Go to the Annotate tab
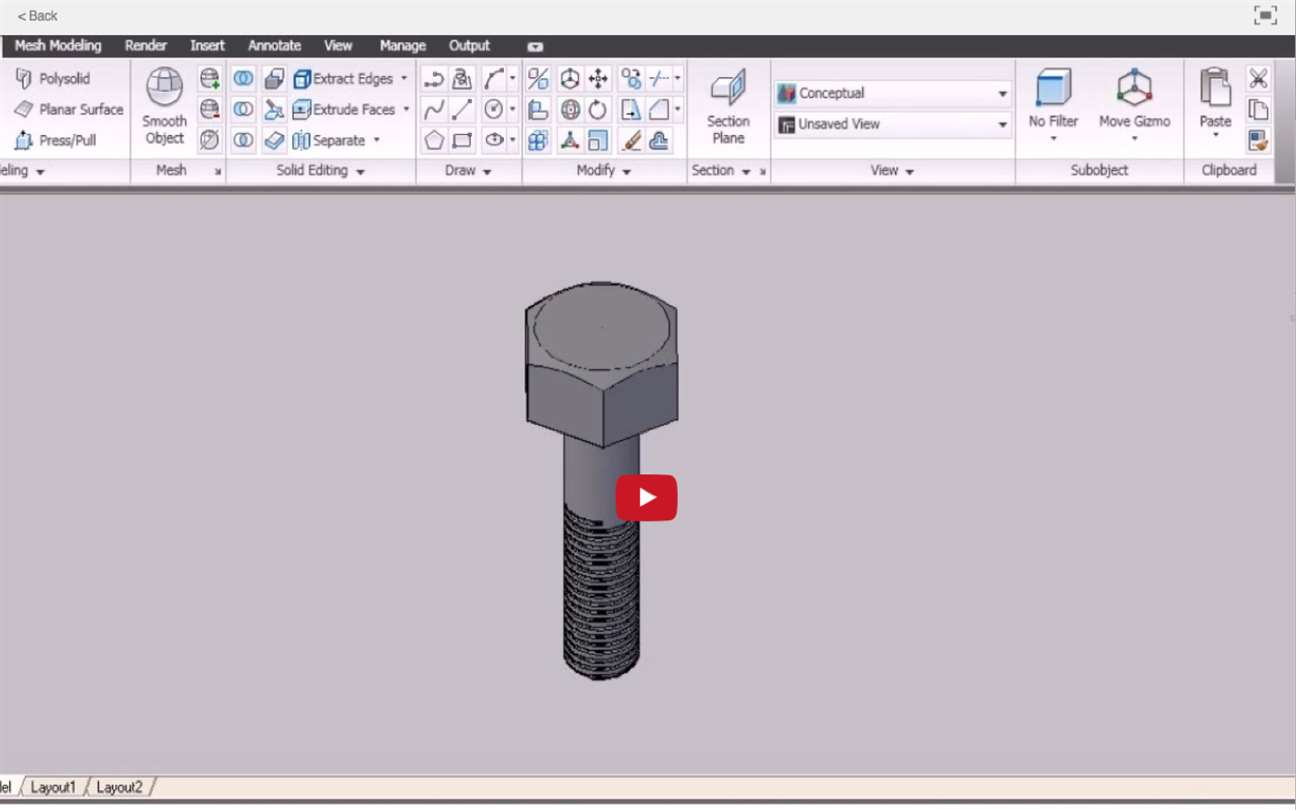 [275, 46]
